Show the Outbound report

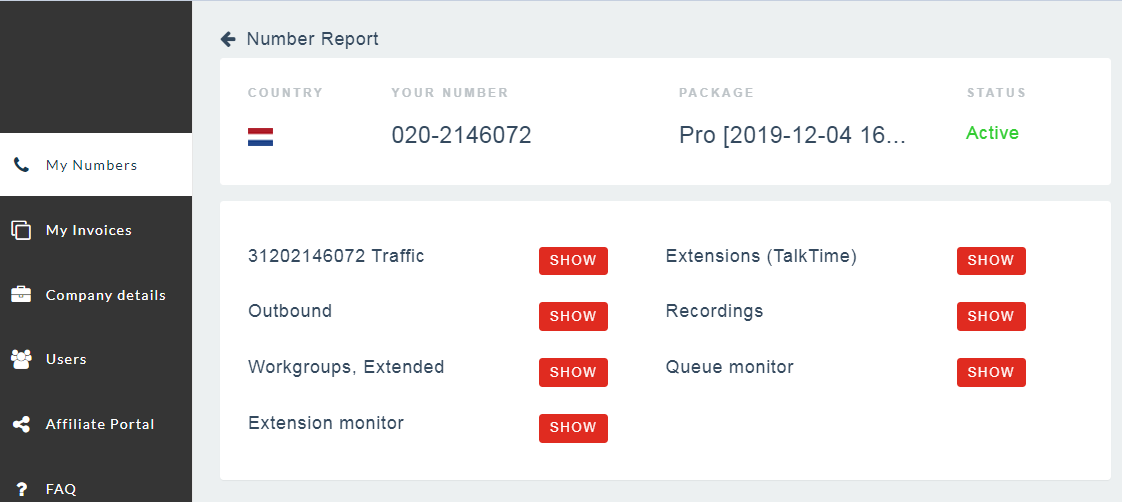[573, 316]
